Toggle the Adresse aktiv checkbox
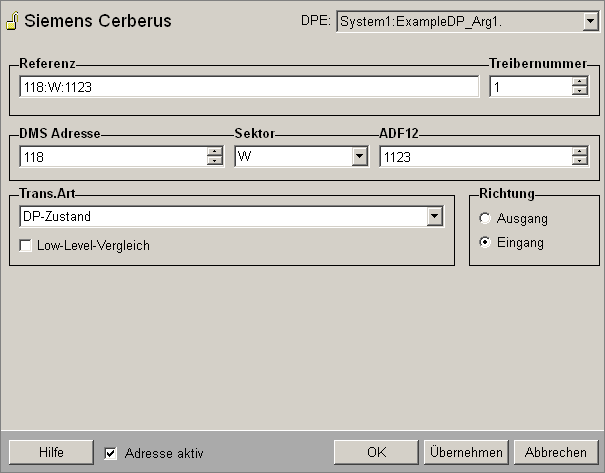605x473 pixels. coord(111,453)
